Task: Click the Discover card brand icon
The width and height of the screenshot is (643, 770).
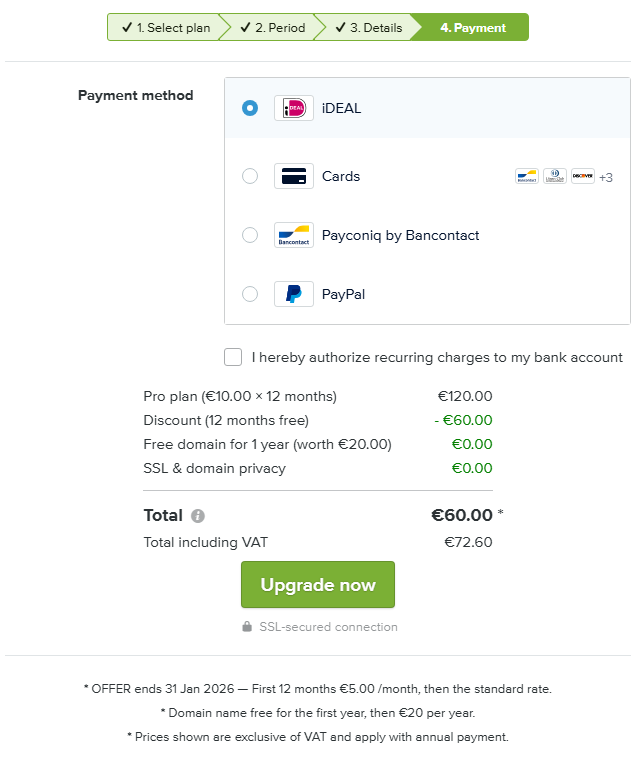Action: coord(582,177)
